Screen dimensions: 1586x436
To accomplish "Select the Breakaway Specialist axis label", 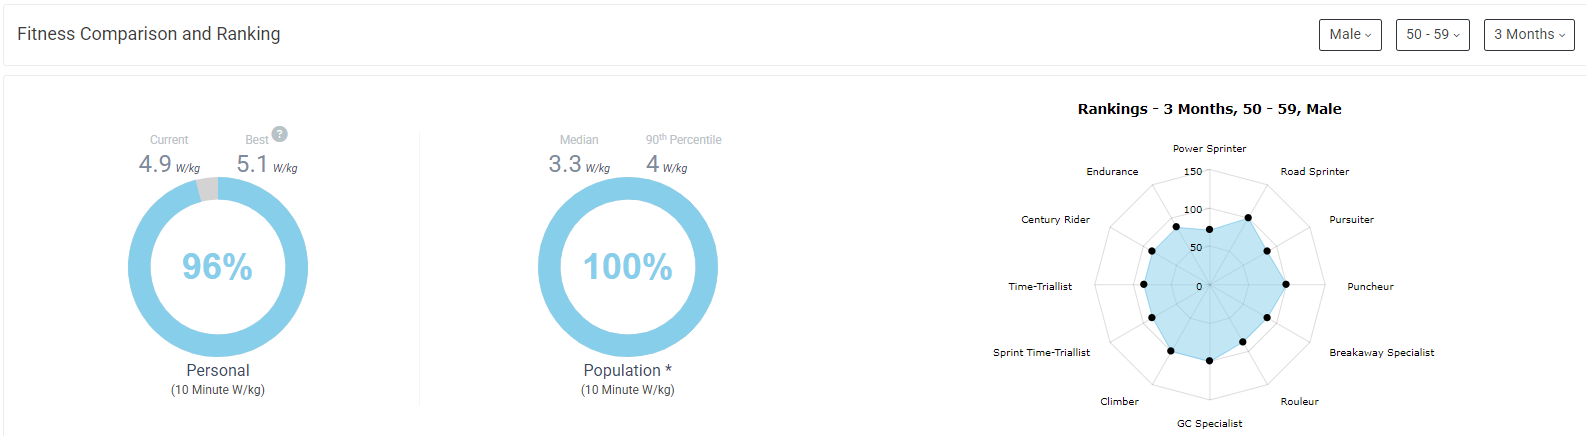I will 1381,353.
